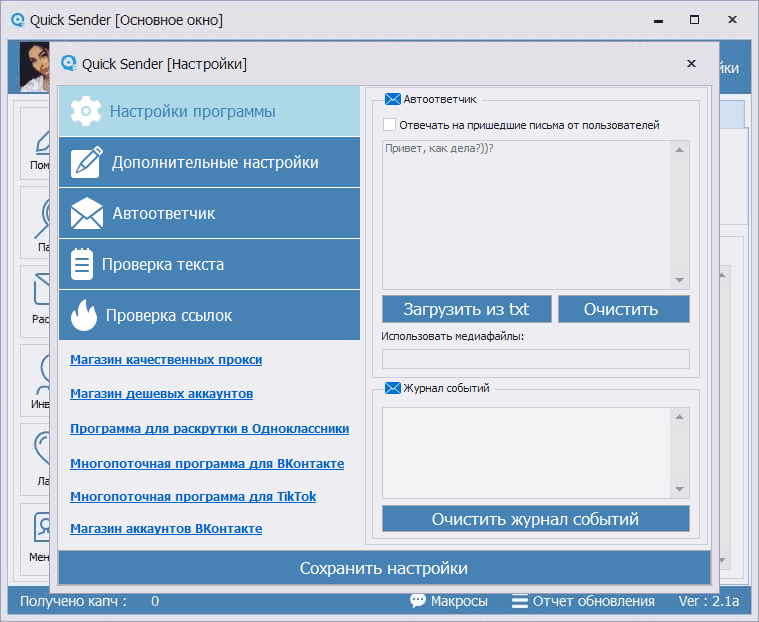Open Многопоточная программа для ВКонтакте link
This screenshot has width=759, height=622.
[x=207, y=463]
